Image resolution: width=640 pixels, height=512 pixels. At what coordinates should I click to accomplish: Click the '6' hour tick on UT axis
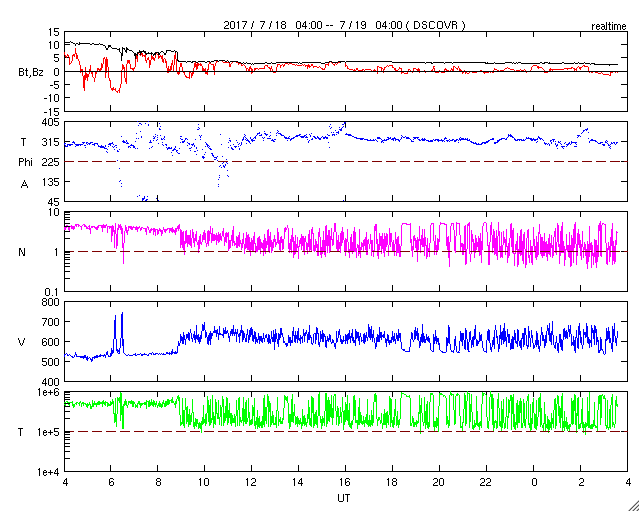point(111,482)
